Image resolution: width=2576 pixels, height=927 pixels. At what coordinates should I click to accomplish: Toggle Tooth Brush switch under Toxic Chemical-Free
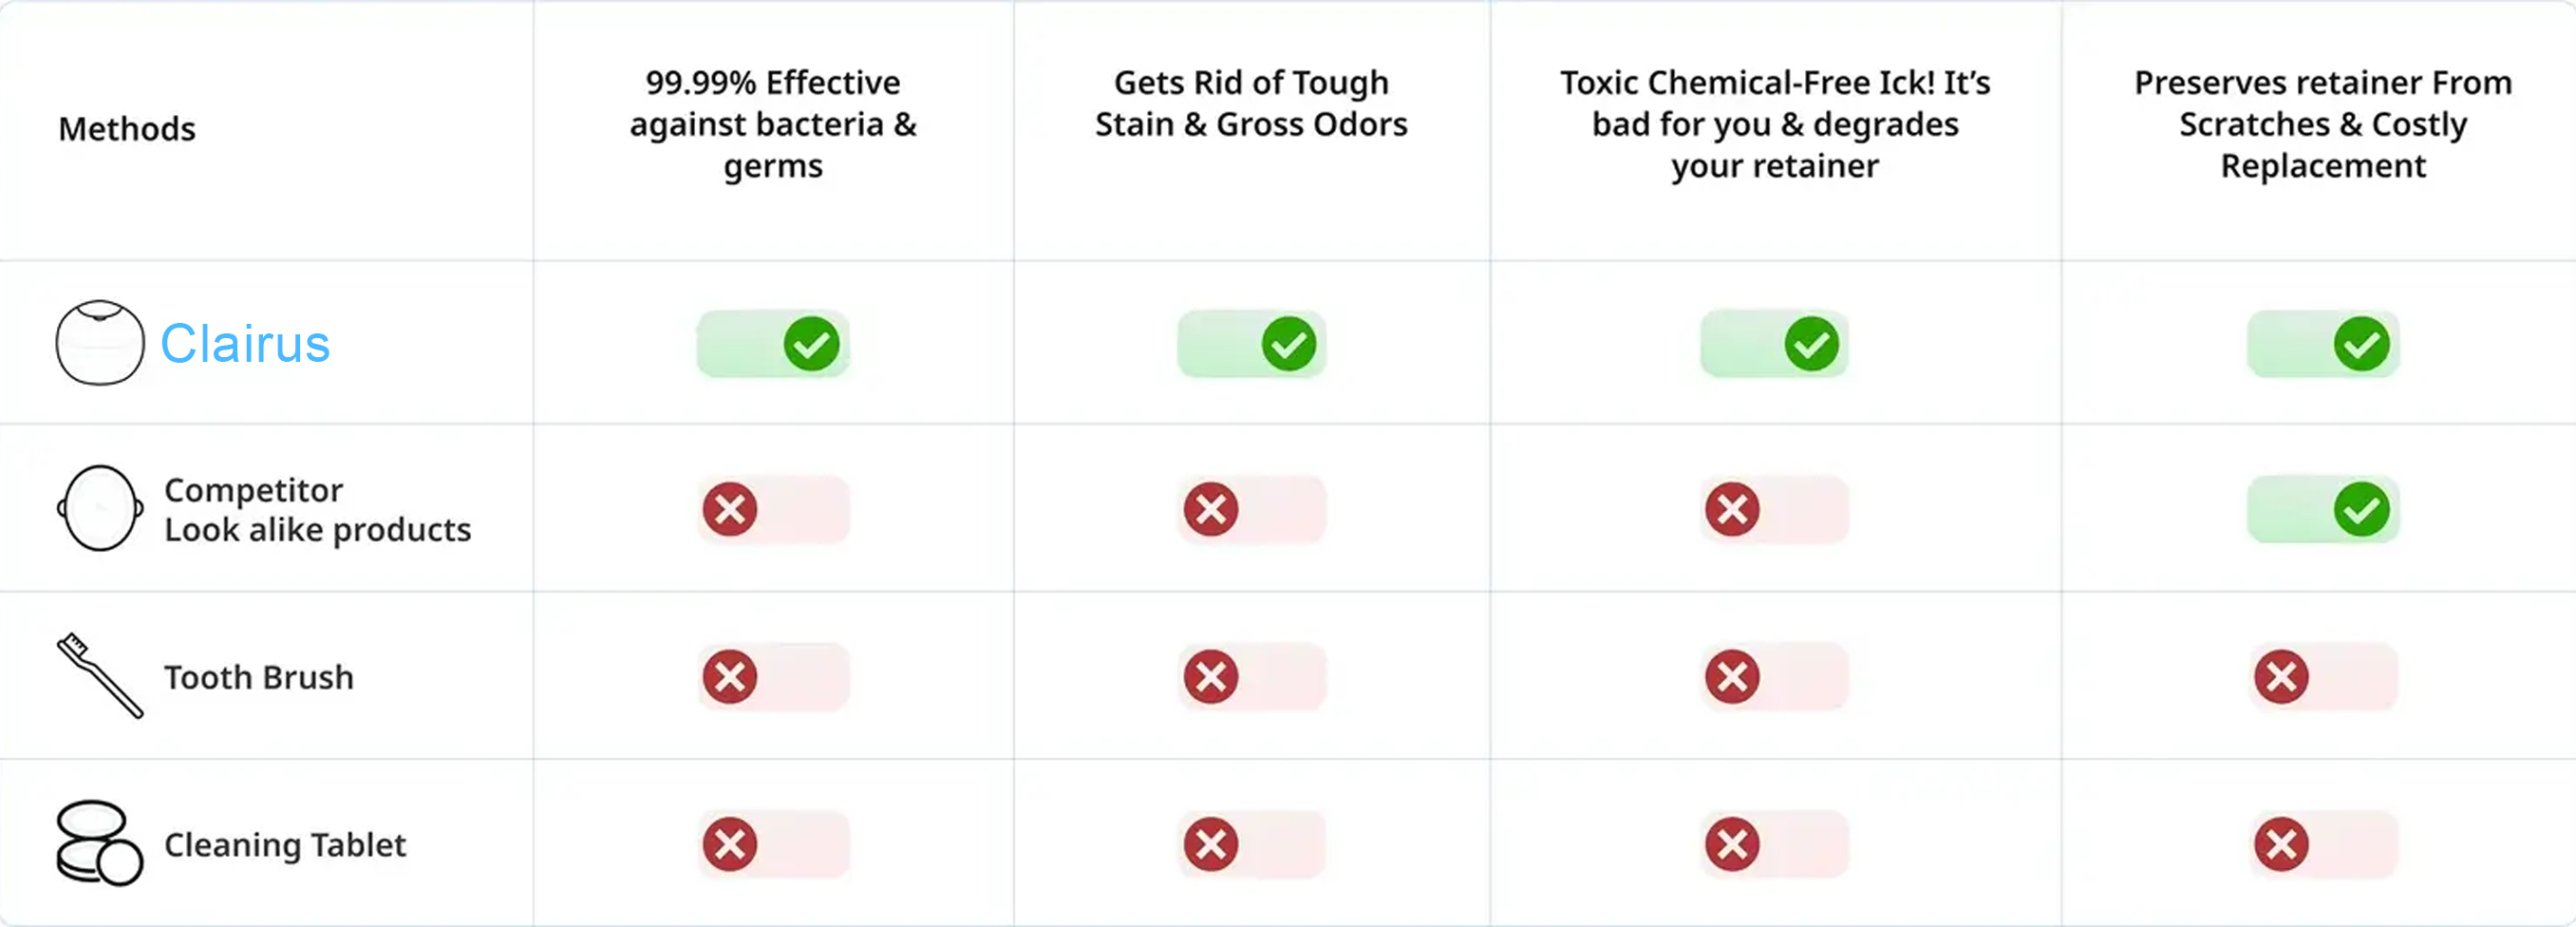(1774, 677)
